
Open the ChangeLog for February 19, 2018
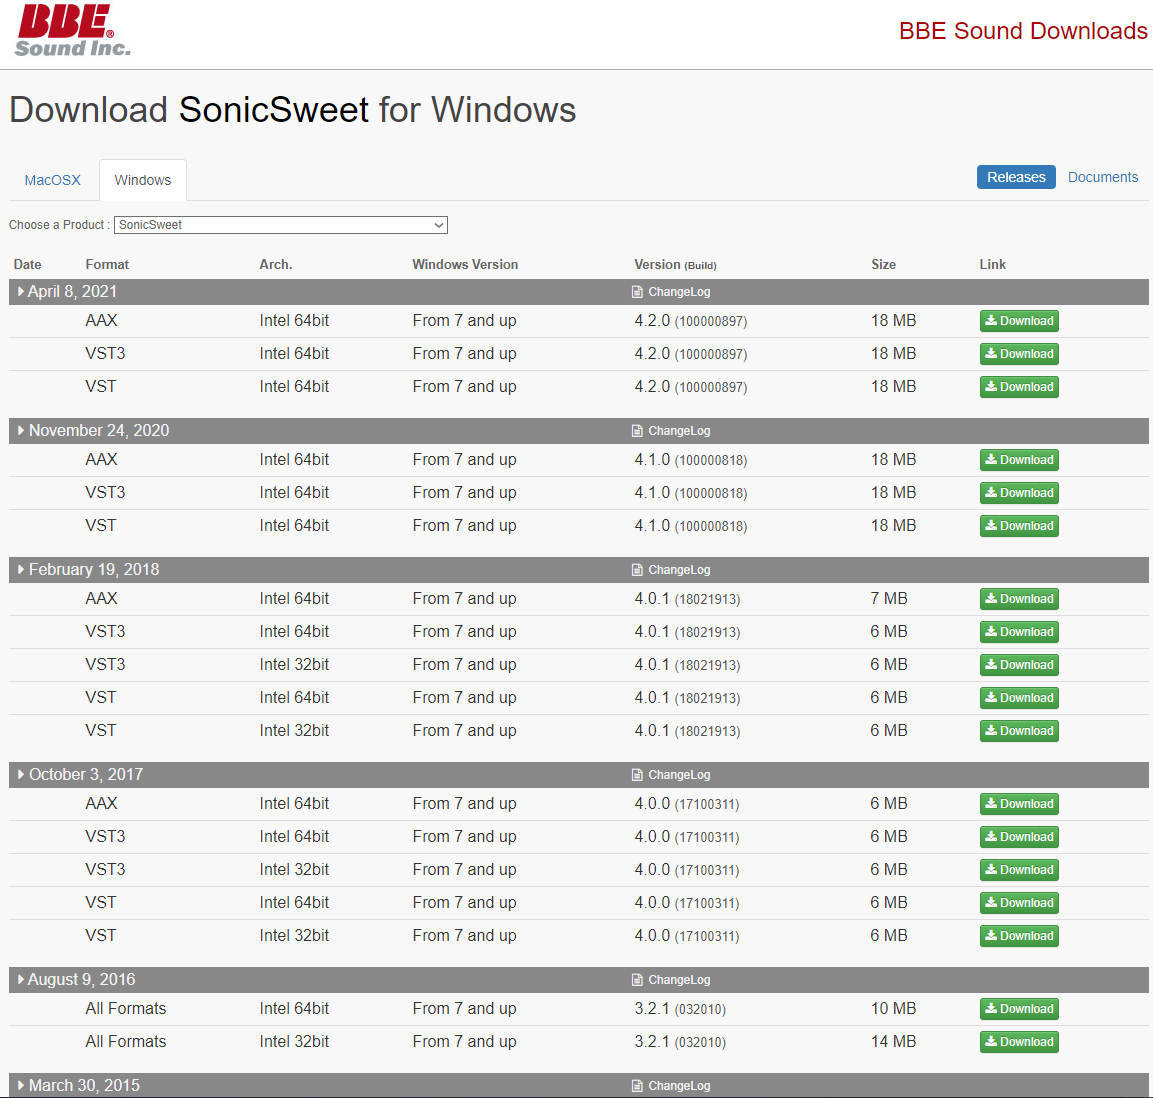coord(670,569)
